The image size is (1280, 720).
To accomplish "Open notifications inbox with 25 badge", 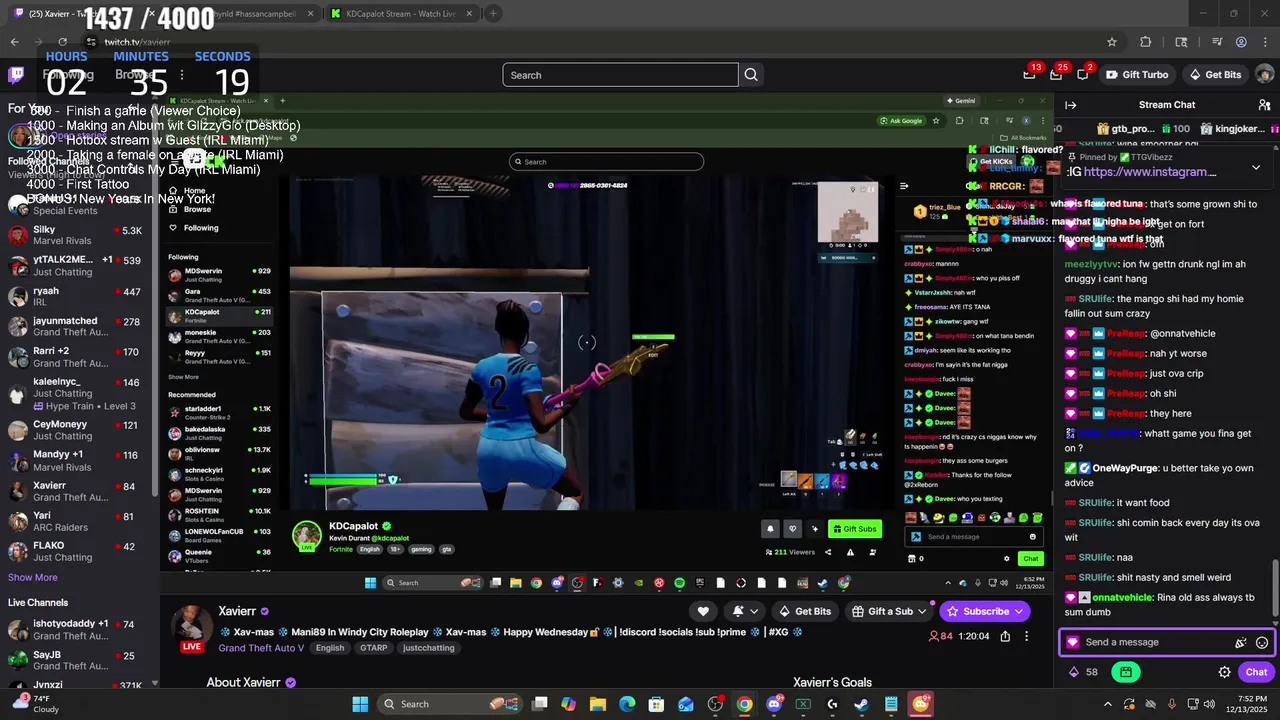I will (x=1056, y=75).
